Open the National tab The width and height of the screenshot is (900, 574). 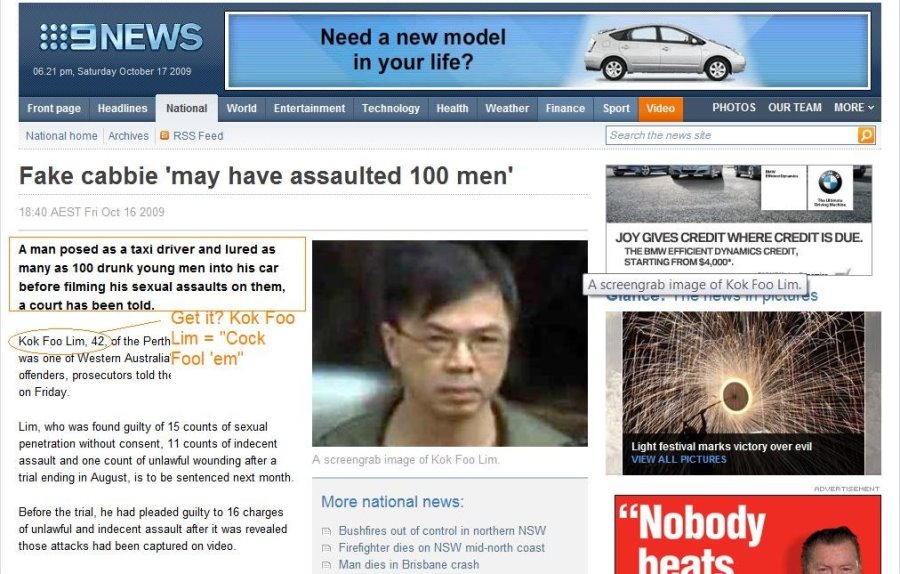tap(187, 108)
